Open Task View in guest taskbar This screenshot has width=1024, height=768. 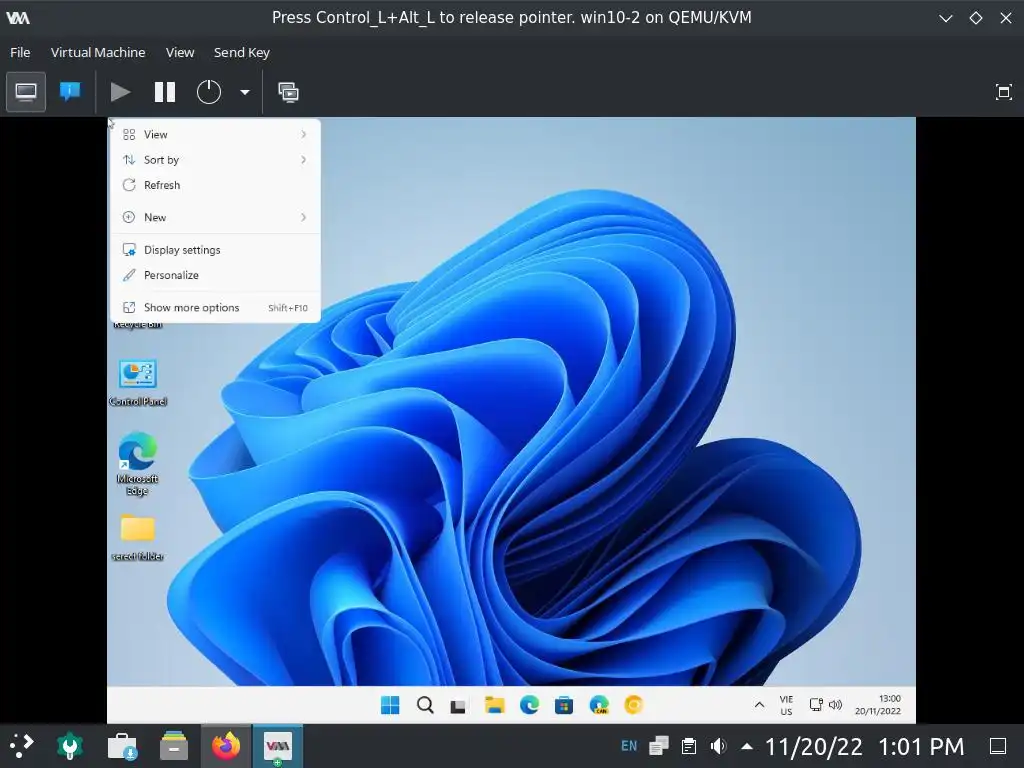tap(458, 706)
